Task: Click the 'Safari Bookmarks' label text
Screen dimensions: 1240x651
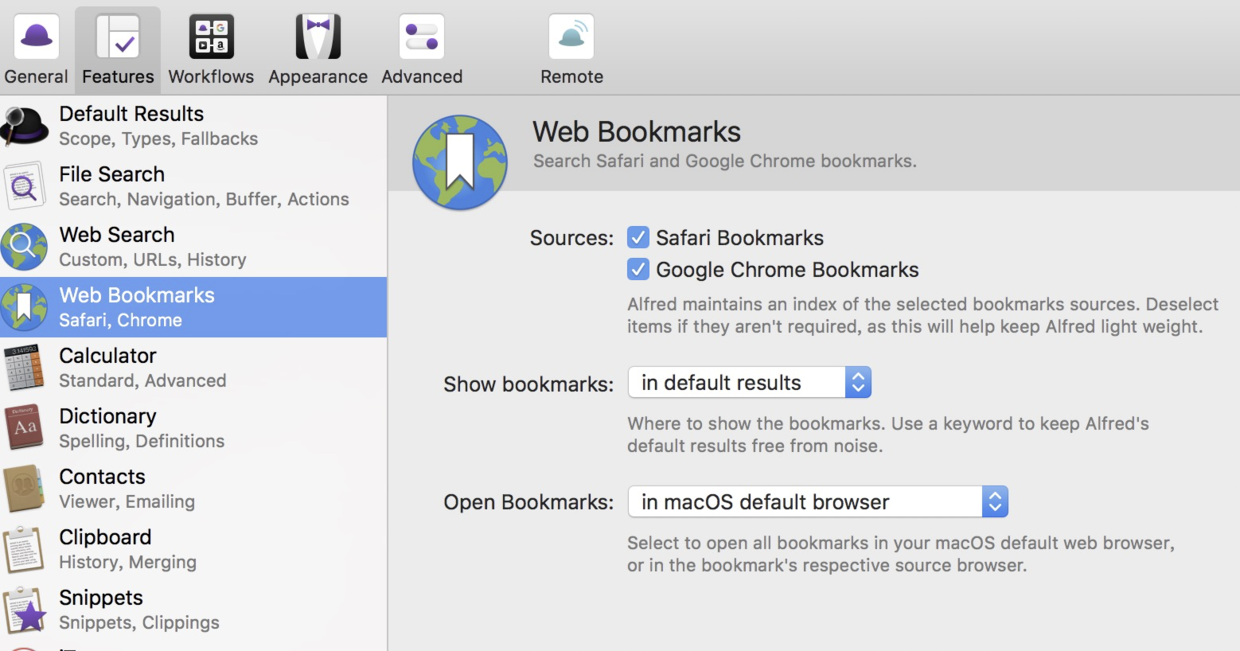Action: [740, 238]
